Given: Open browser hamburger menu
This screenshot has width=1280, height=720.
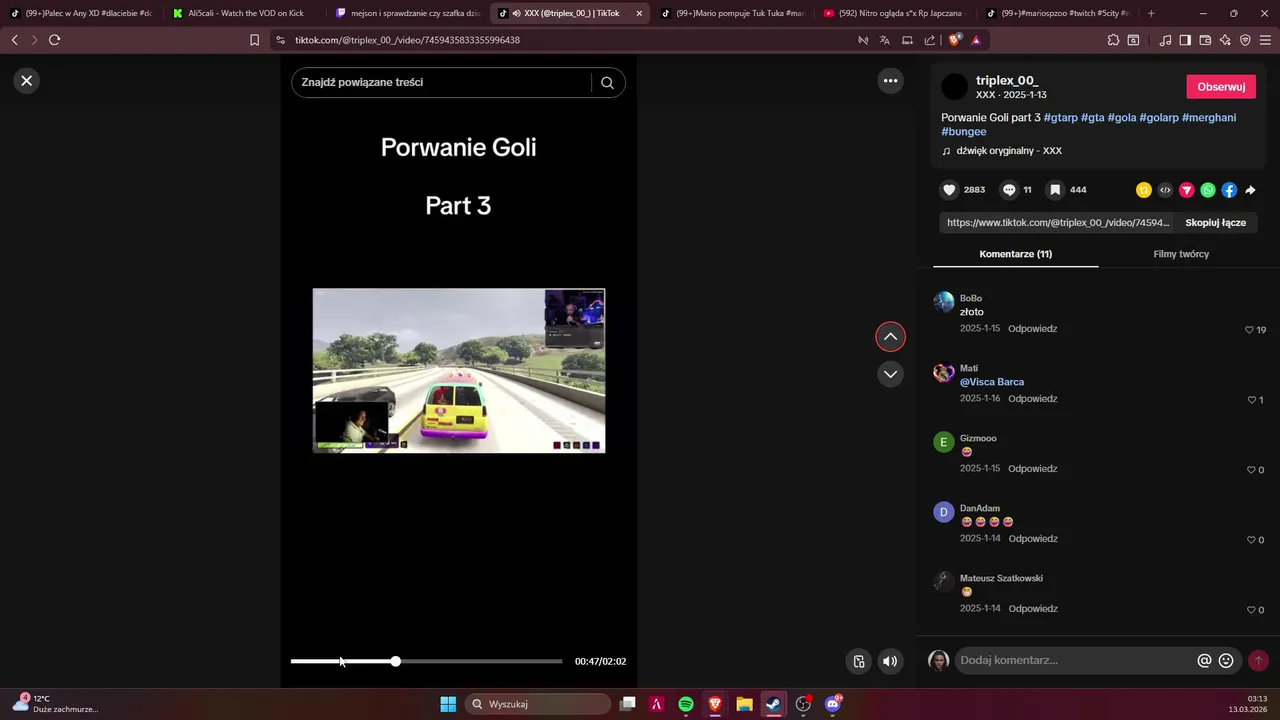Looking at the screenshot, I should coord(1265,40).
